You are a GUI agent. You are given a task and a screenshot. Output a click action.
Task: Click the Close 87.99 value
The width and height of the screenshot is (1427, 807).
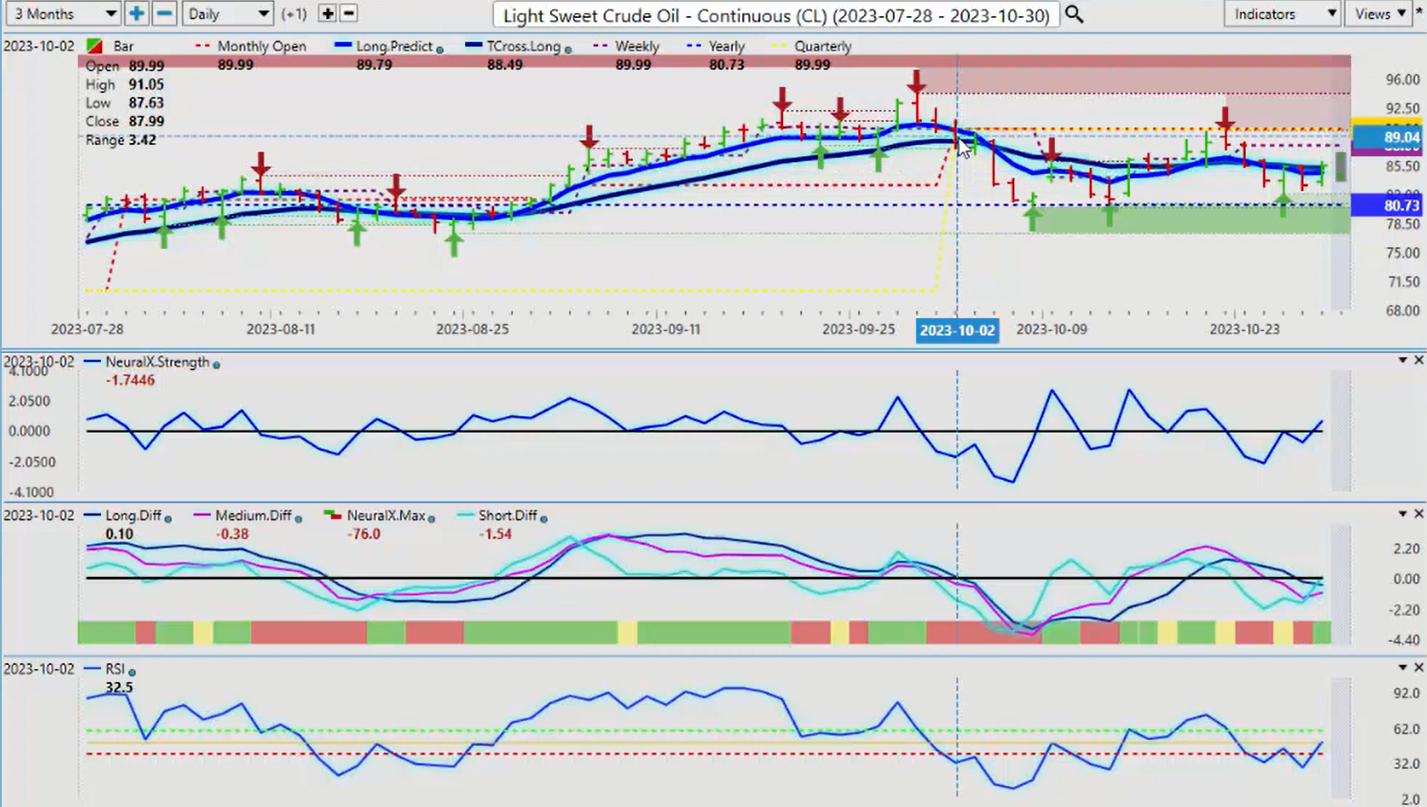tap(147, 122)
